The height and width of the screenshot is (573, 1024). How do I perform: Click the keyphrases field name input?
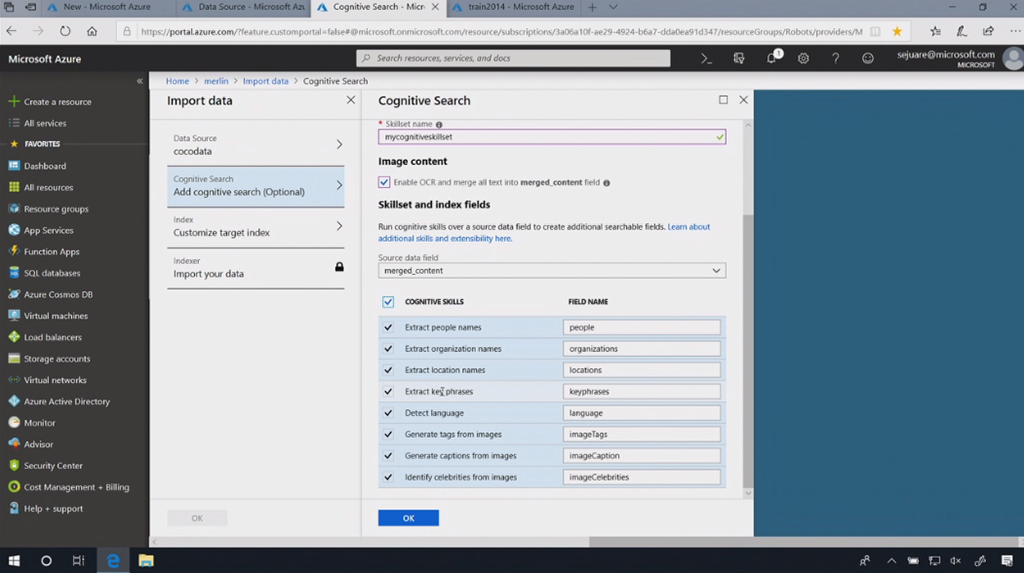click(x=642, y=392)
